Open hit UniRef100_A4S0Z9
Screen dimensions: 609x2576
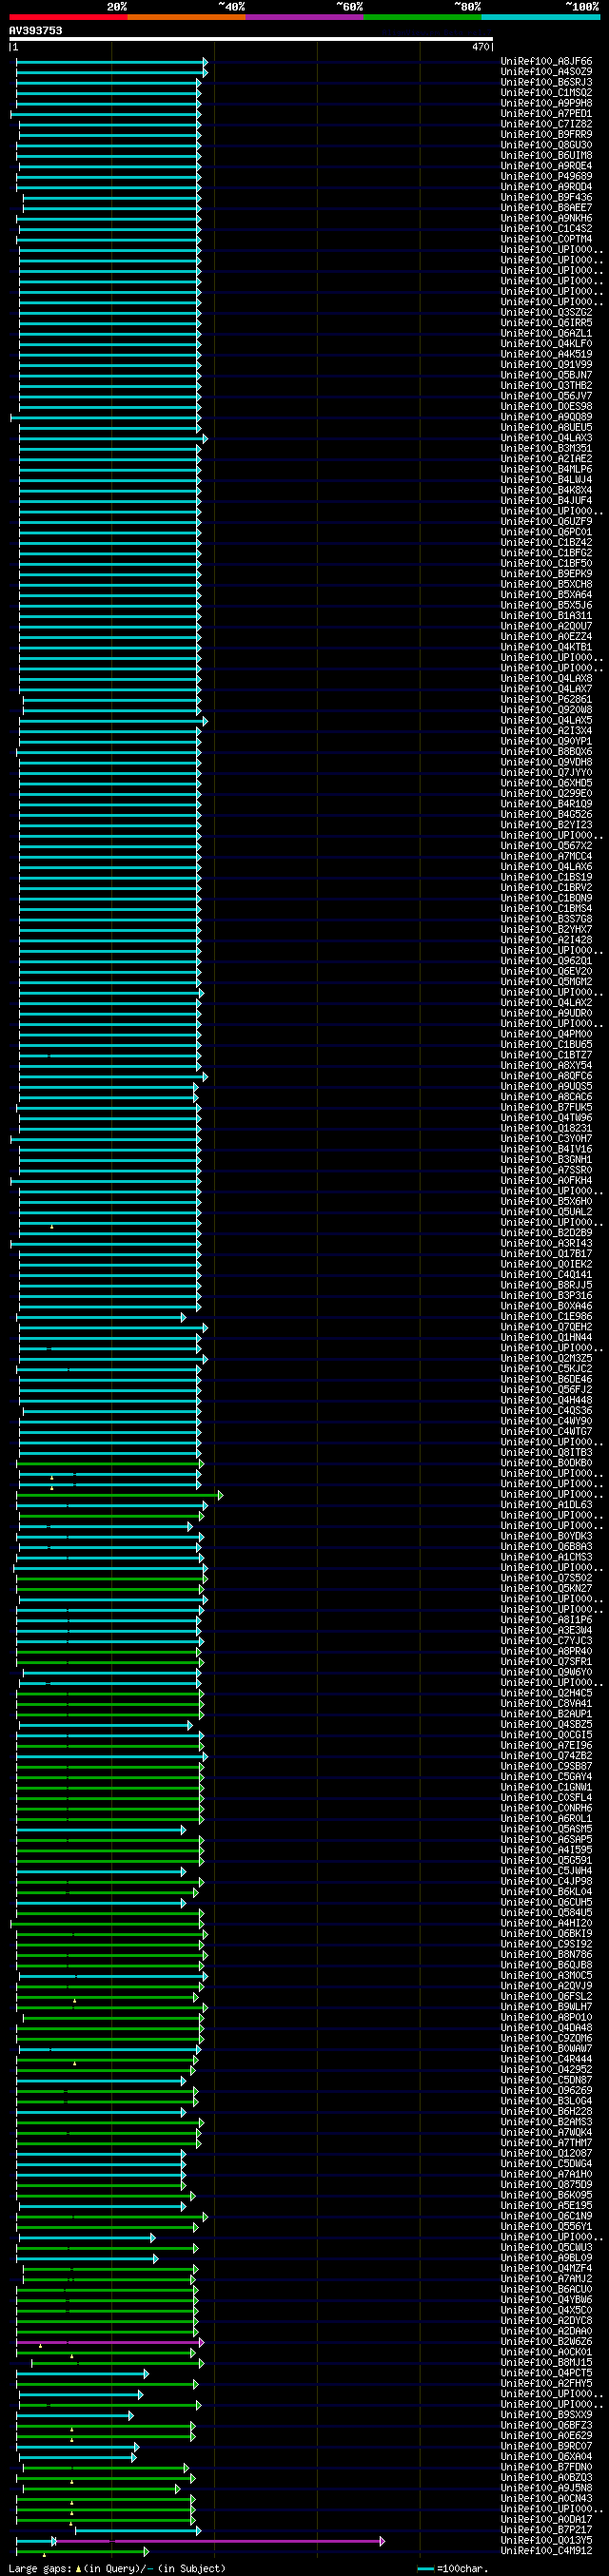pyautogui.click(x=546, y=72)
